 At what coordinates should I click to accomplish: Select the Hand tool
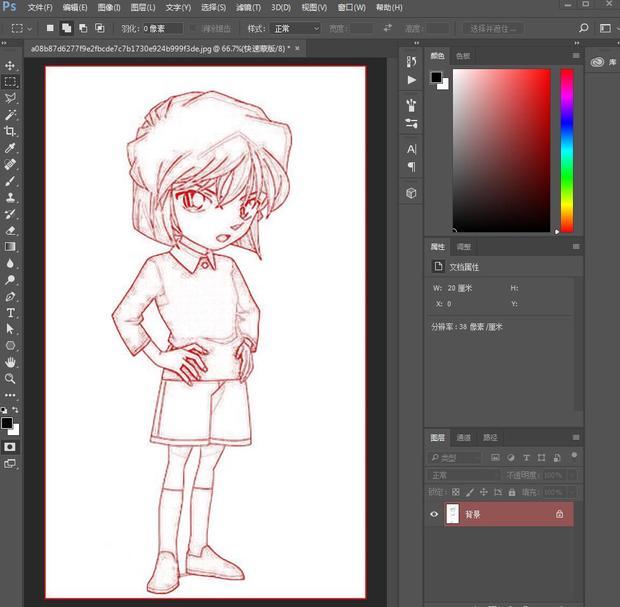[x=10, y=362]
